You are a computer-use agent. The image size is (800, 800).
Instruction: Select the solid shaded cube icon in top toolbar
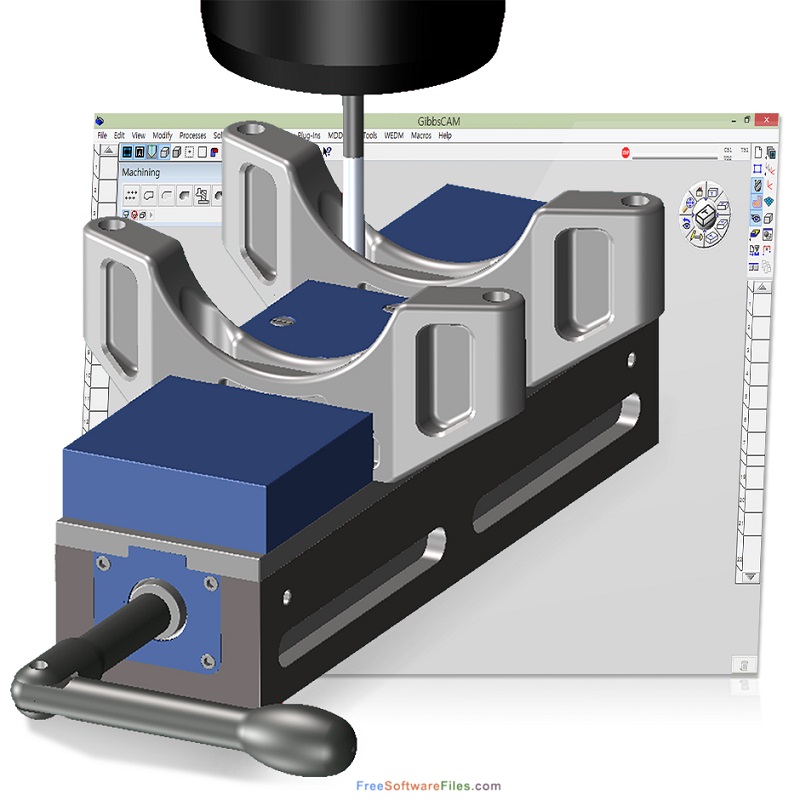point(177,152)
